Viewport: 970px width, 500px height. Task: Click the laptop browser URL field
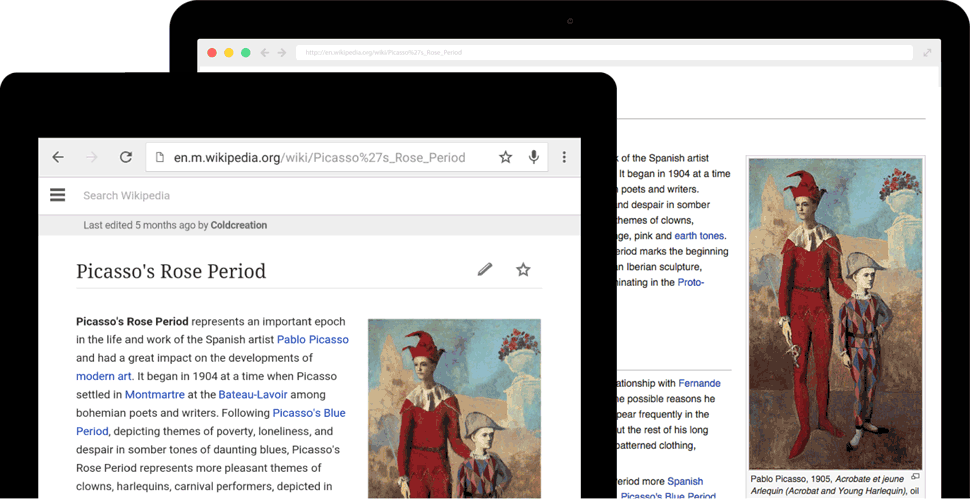(x=604, y=53)
